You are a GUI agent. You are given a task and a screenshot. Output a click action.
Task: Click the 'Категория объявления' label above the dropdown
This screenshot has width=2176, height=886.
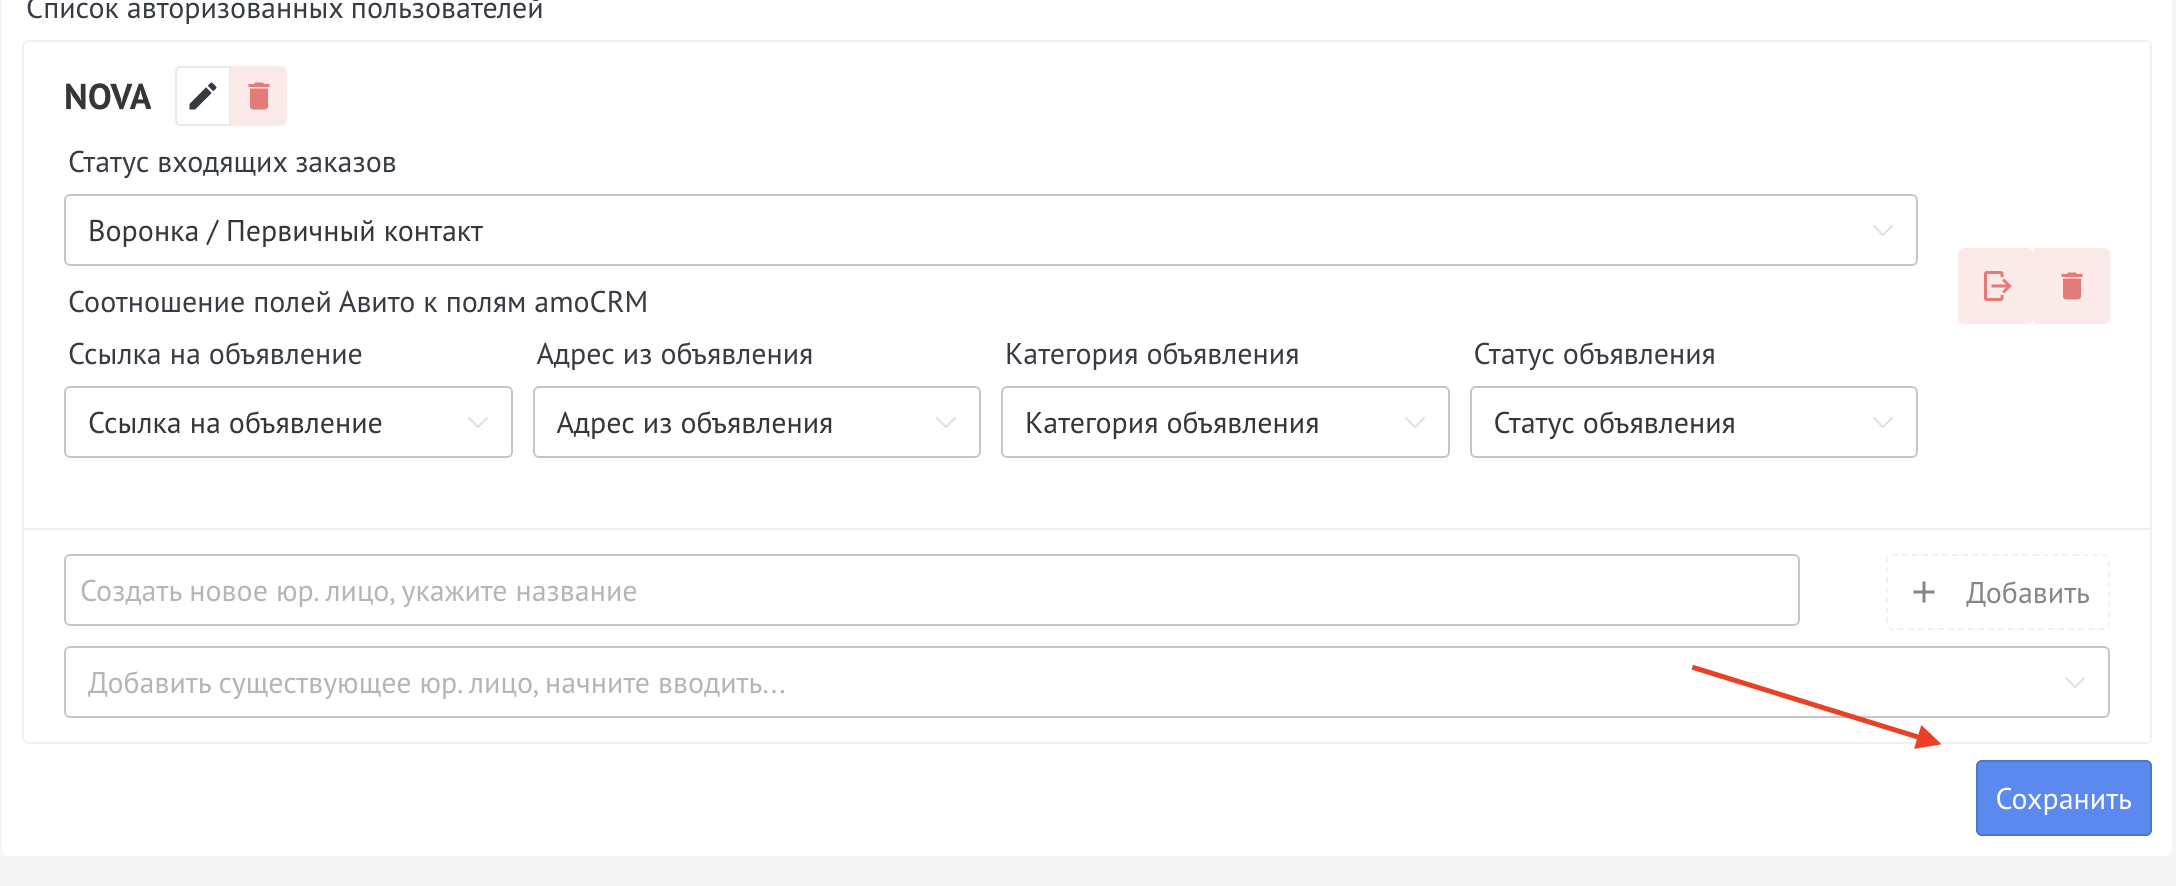(x=1152, y=354)
